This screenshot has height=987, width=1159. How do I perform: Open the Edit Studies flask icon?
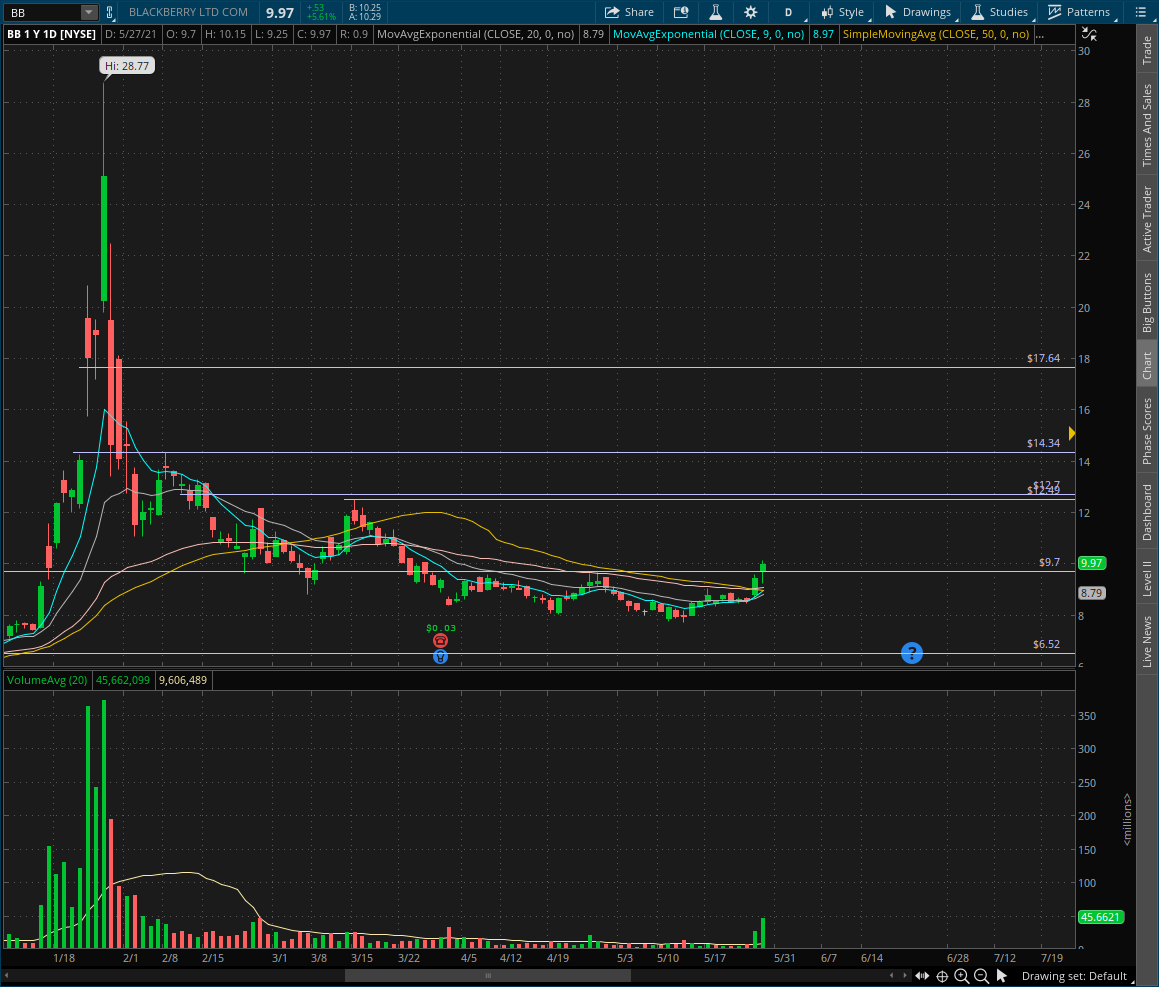coord(716,12)
